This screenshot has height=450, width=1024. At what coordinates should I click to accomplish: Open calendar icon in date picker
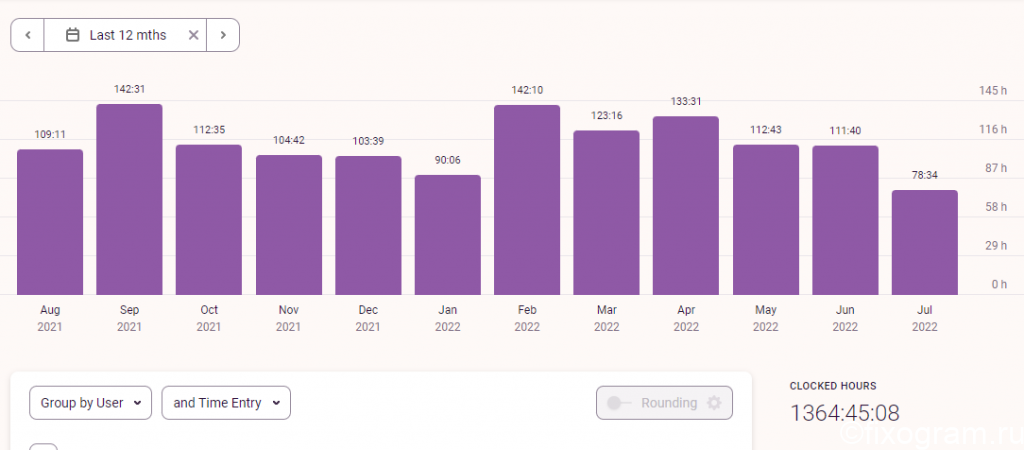click(72, 35)
